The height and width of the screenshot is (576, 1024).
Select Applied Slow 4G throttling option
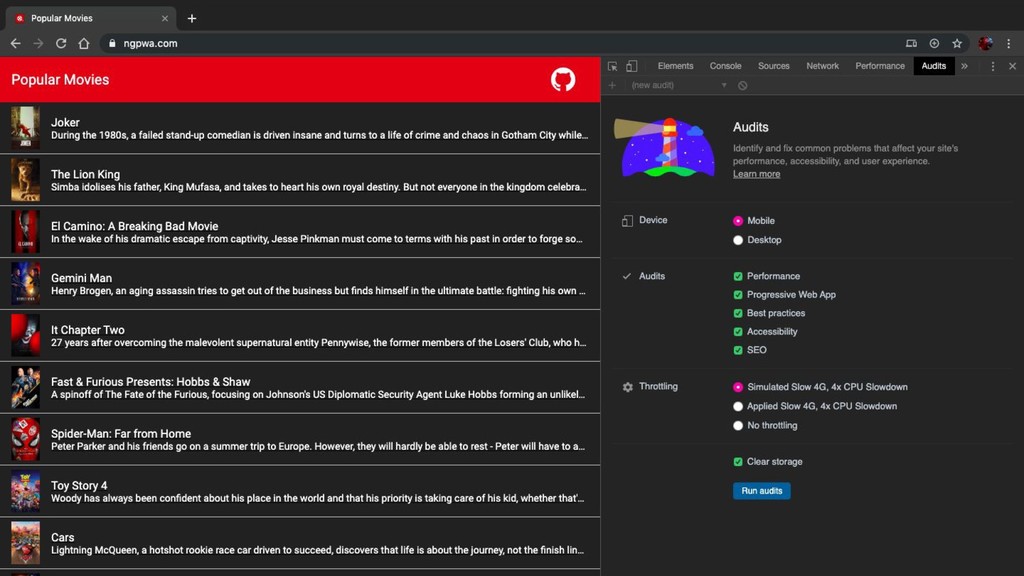tap(738, 406)
